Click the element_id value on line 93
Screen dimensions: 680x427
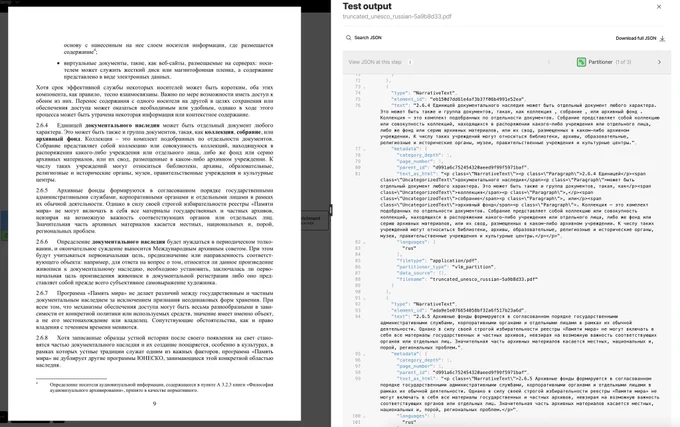[x=477, y=310]
